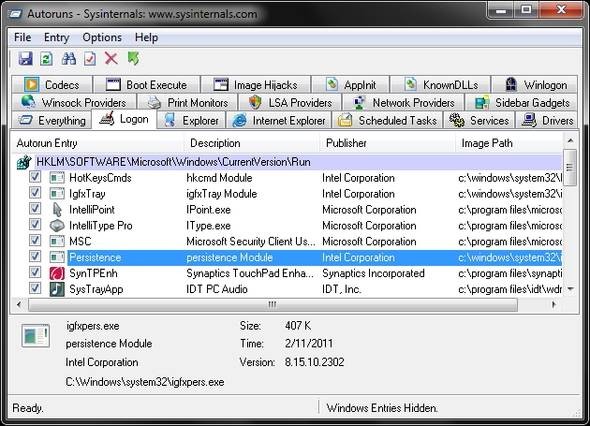Click the igfxpers.exe icon in details pane
Viewport: 590px width, 426px height.
35,336
